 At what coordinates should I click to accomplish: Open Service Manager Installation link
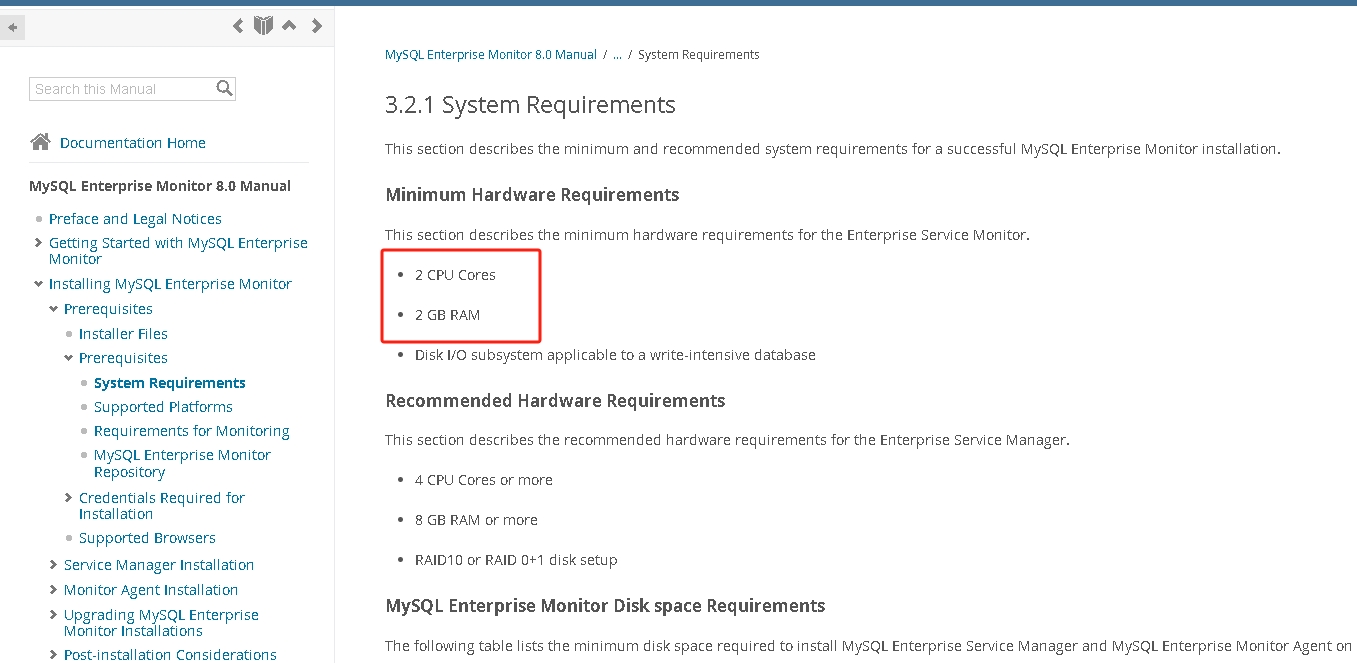[159, 565]
